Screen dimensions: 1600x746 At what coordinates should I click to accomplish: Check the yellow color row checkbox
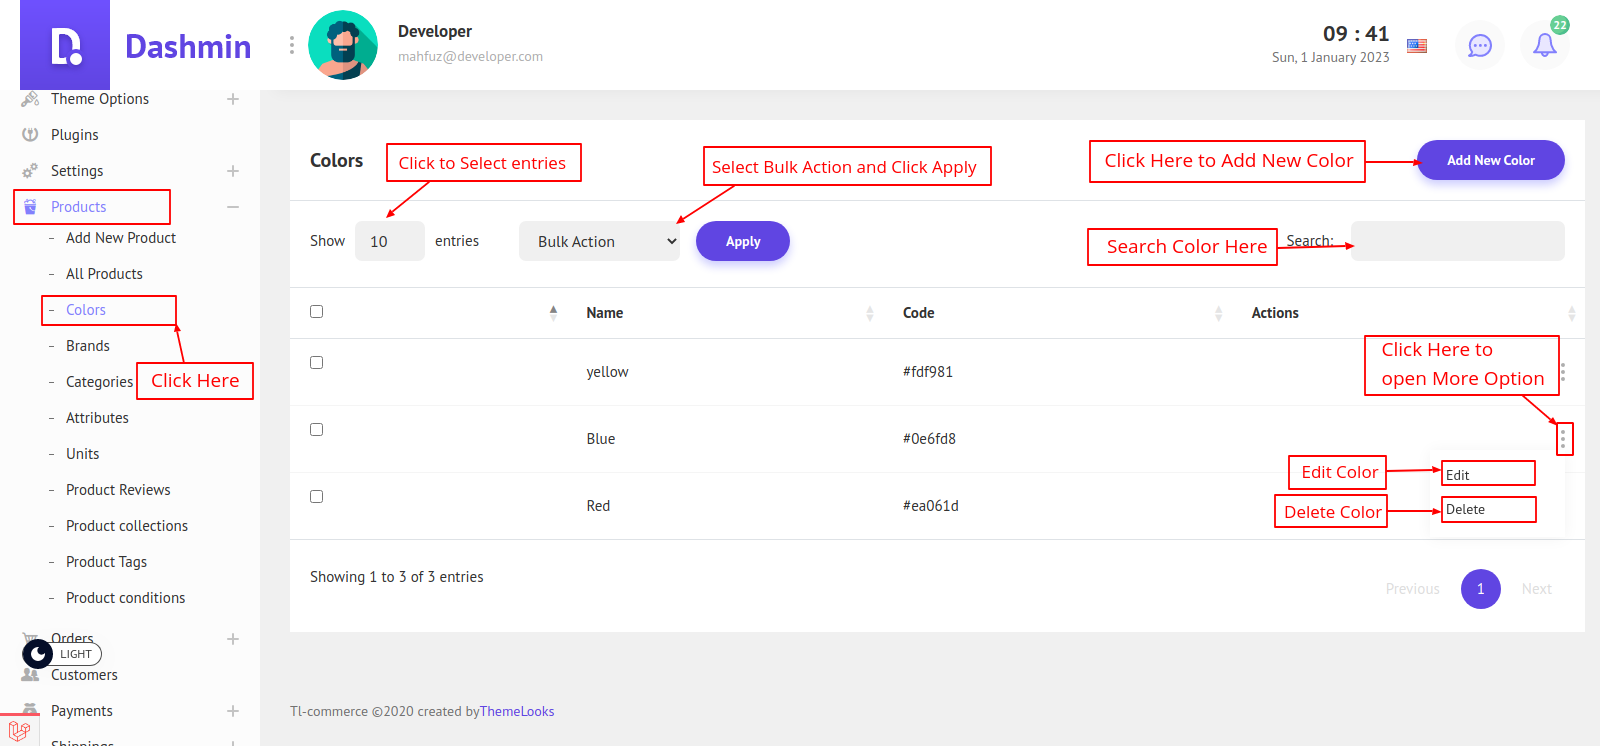[x=317, y=362]
